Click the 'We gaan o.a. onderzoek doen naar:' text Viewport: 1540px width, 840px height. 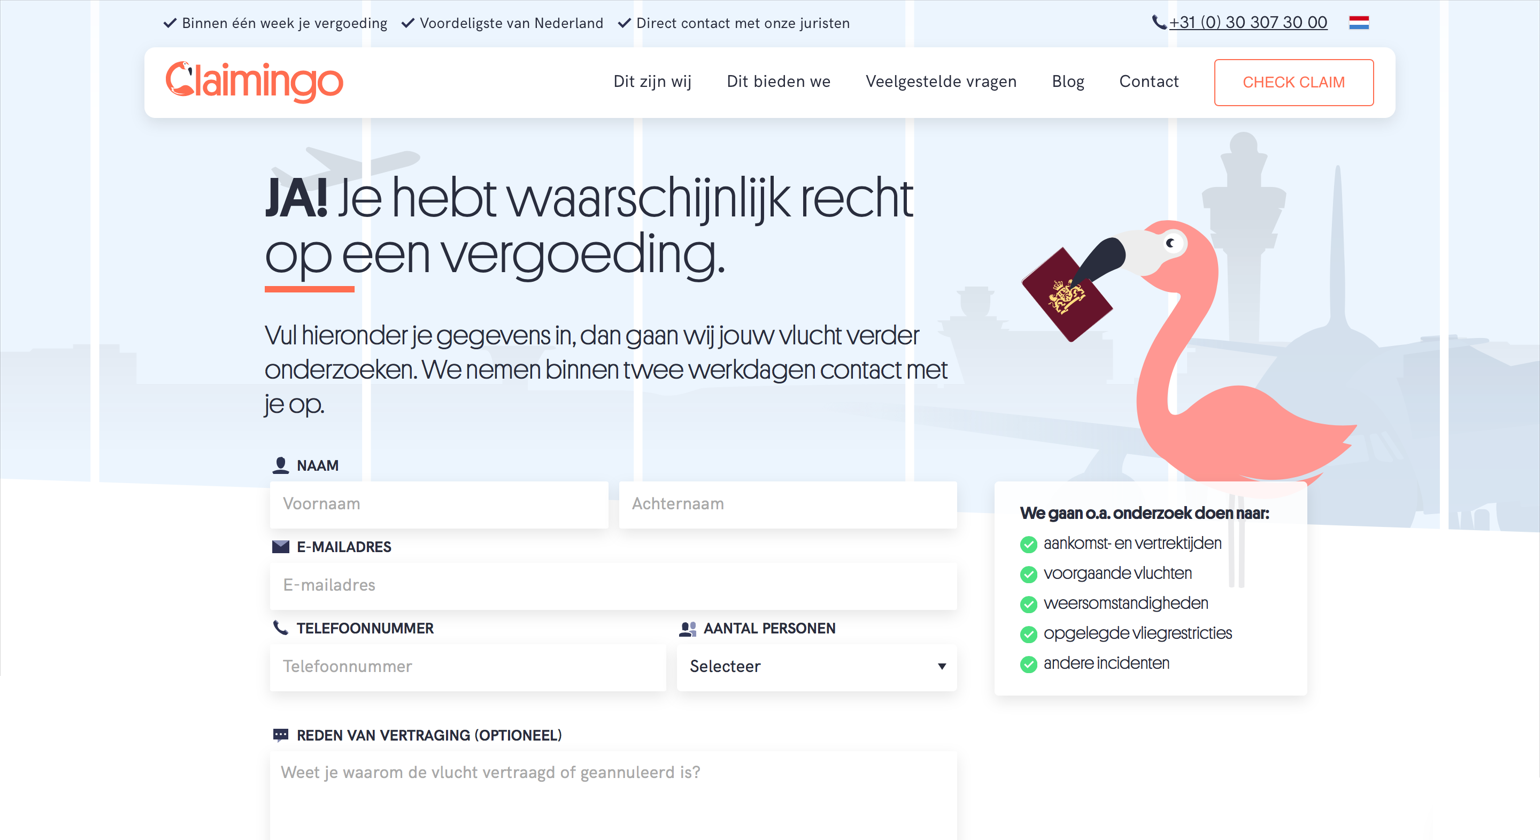coord(1145,513)
